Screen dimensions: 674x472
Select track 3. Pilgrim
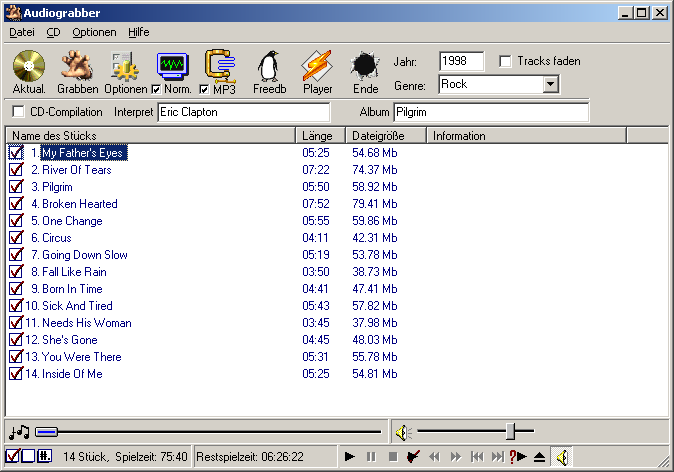[57, 187]
